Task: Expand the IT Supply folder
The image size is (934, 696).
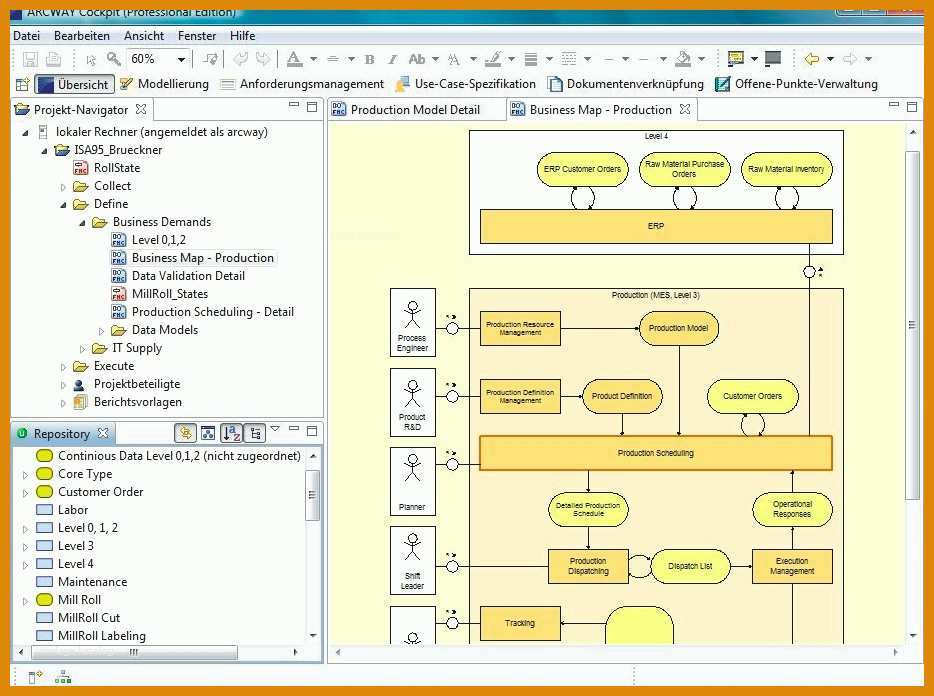Action: point(82,349)
